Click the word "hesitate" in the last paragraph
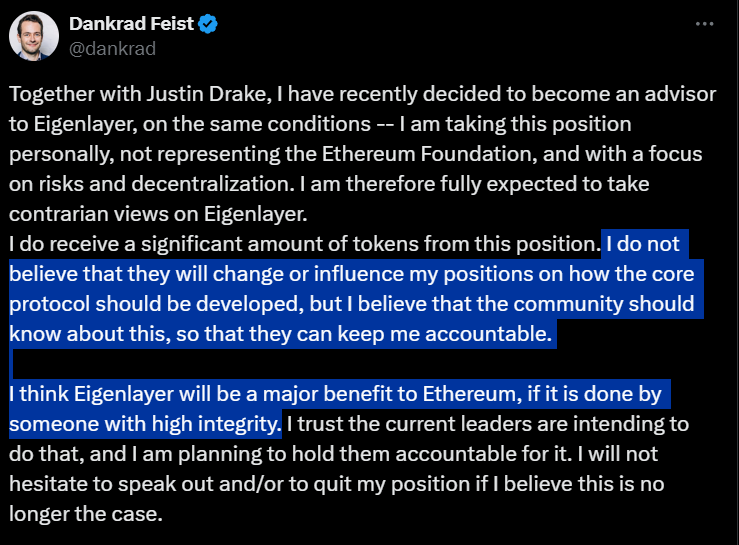Screen dimensions: 739x545 (46, 484)
